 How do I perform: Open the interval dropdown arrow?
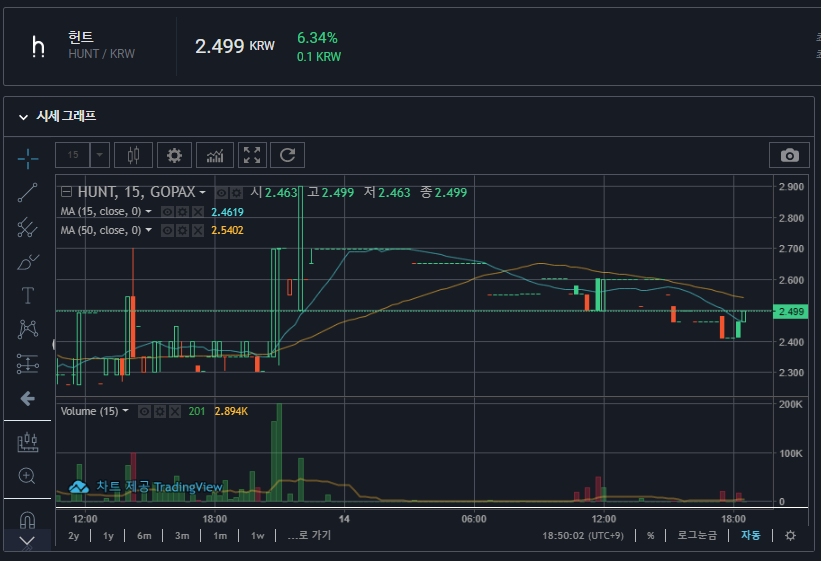pyautogui.click(x=99, y=155)
